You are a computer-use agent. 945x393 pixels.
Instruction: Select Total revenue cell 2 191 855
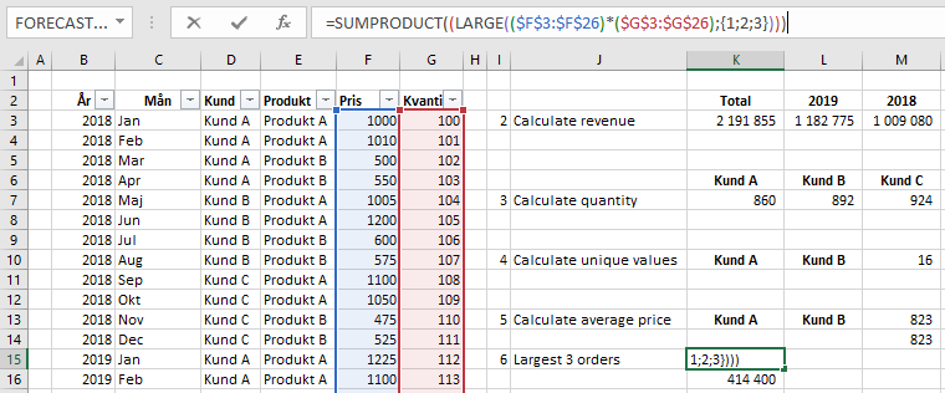(x=735, y=121)
